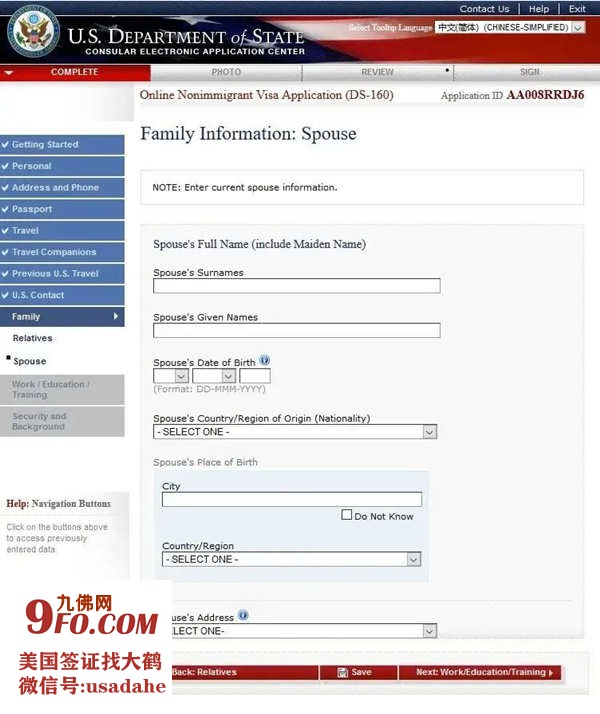Viewport: 600px width, 714px height.
Task: Click the Date of Birth help icon
Action: click(x=265, y=361)
